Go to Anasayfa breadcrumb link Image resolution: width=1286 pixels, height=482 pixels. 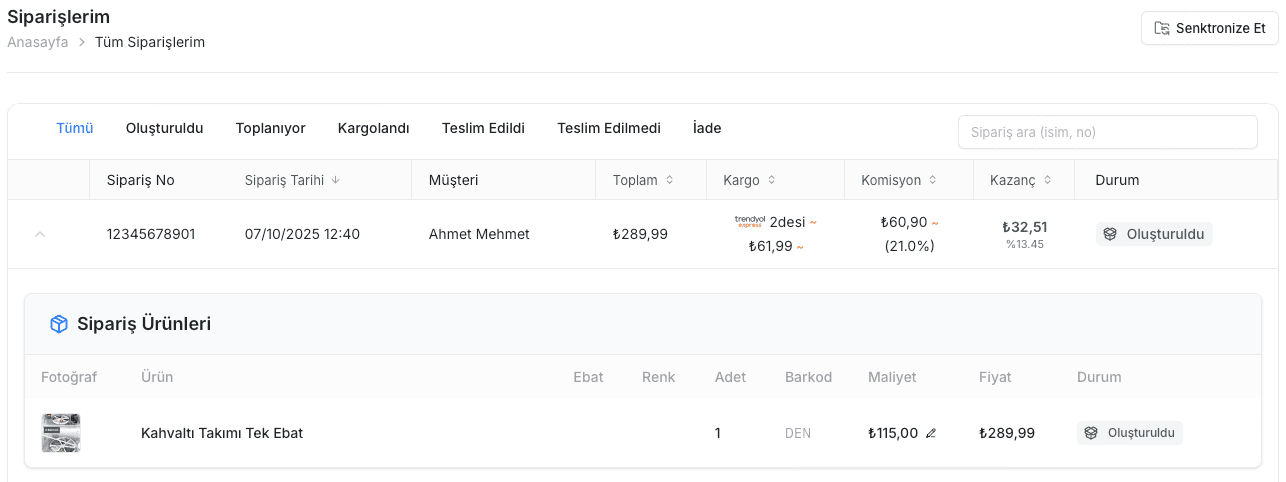click(x=38, y=42)
